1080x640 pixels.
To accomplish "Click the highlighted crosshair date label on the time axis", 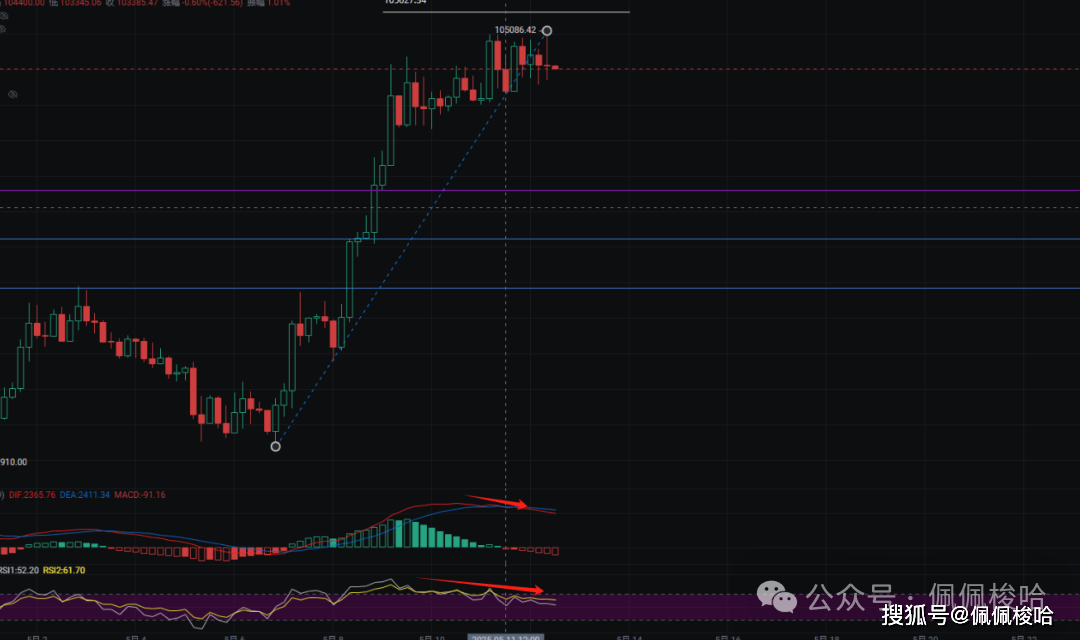I will (506, 637).
